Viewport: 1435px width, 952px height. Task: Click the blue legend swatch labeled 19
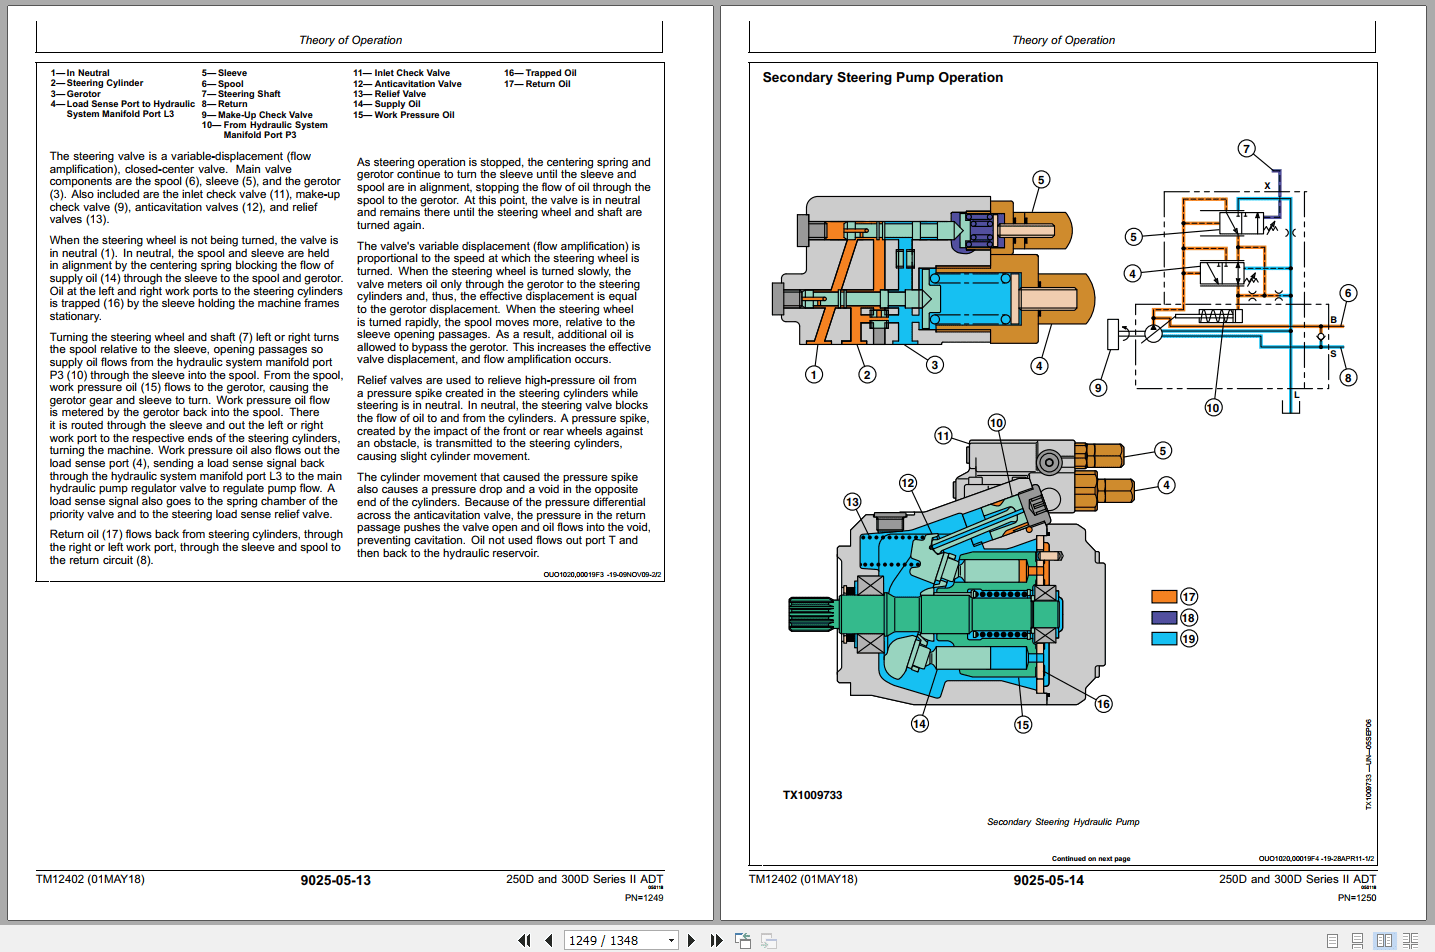click(x=1164, y=638)
